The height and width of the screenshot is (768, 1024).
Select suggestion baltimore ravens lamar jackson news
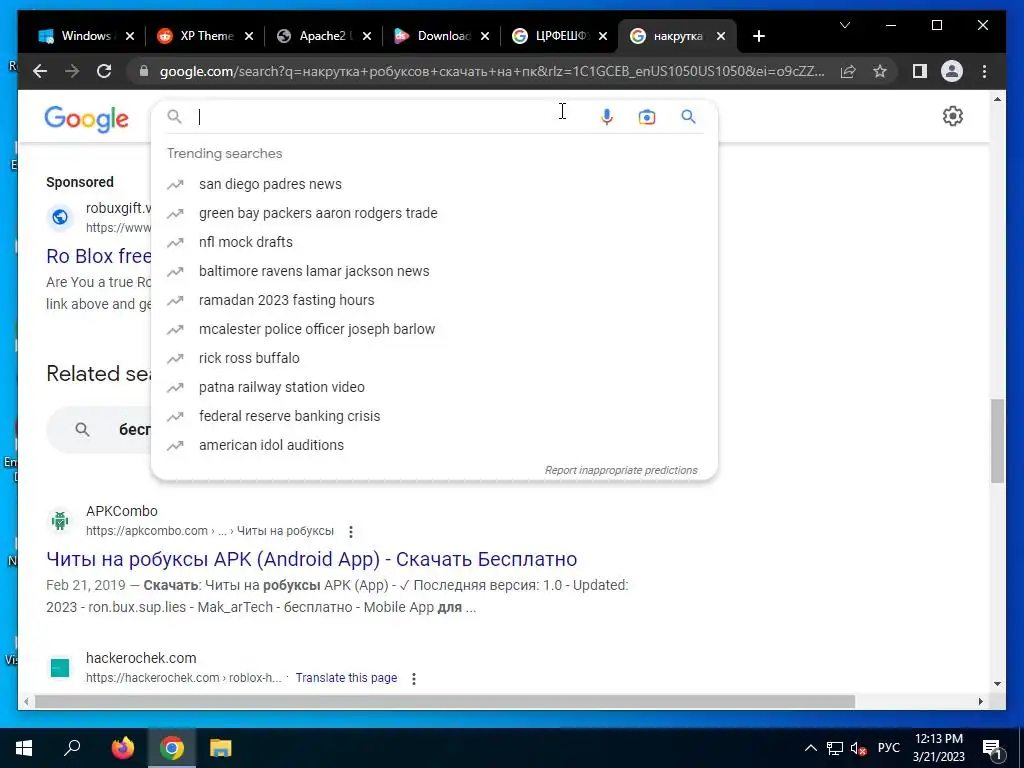click(x=434, y=271)
